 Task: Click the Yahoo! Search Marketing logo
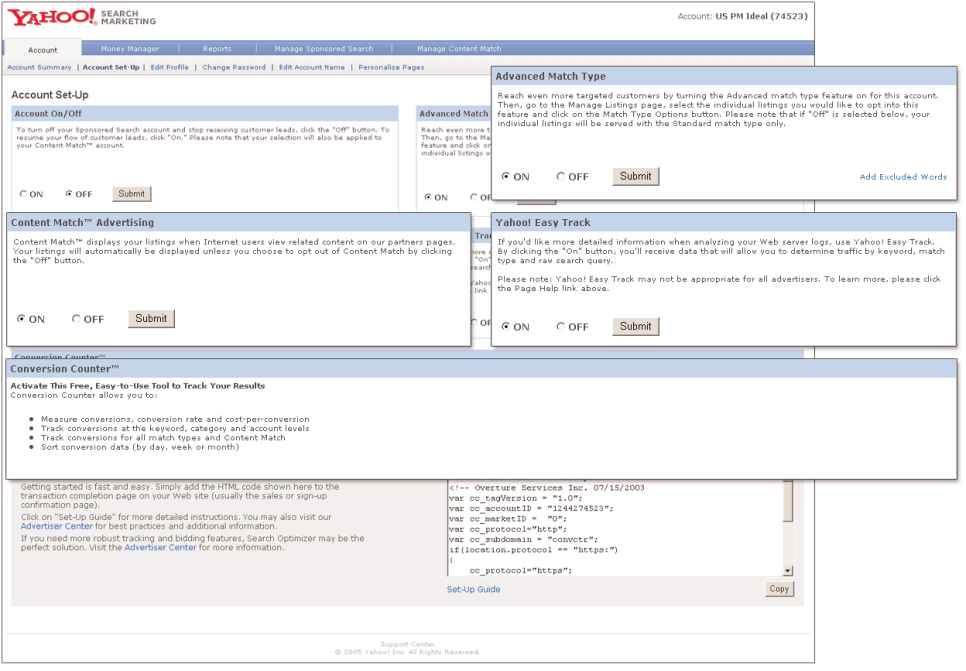(82, 17)
